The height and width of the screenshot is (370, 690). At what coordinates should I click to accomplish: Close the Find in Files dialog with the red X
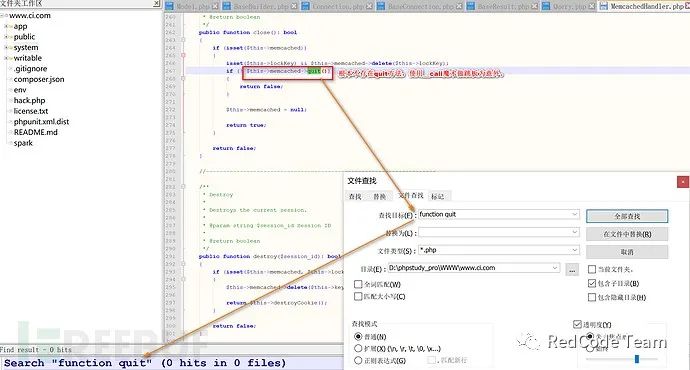point(683,182)
